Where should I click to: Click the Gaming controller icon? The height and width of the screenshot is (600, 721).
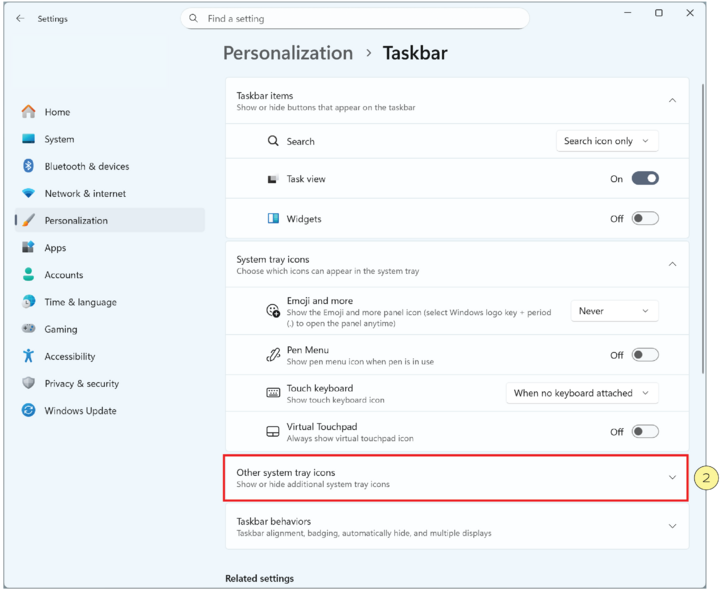29,329
